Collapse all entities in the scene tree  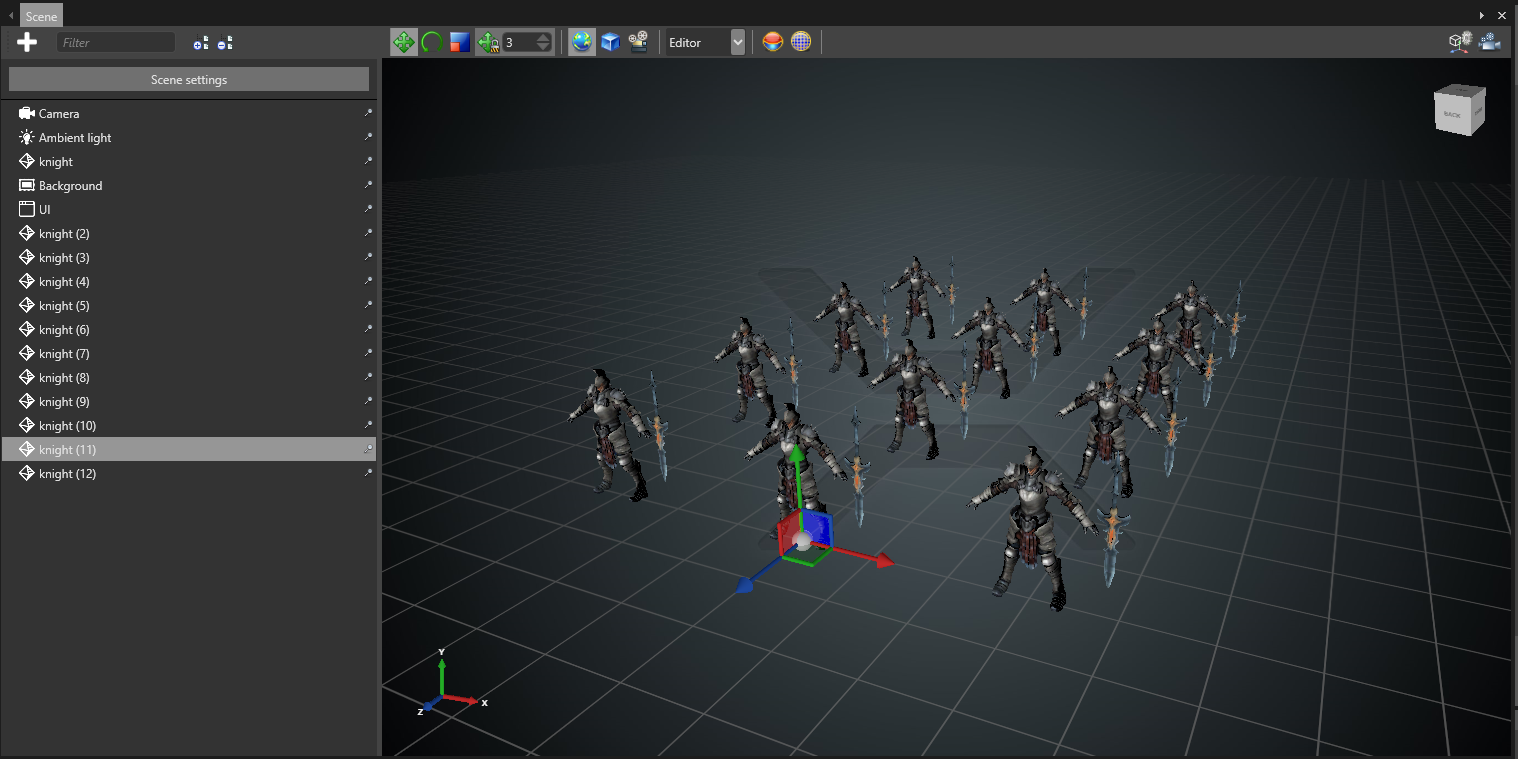tap(225, 42)
